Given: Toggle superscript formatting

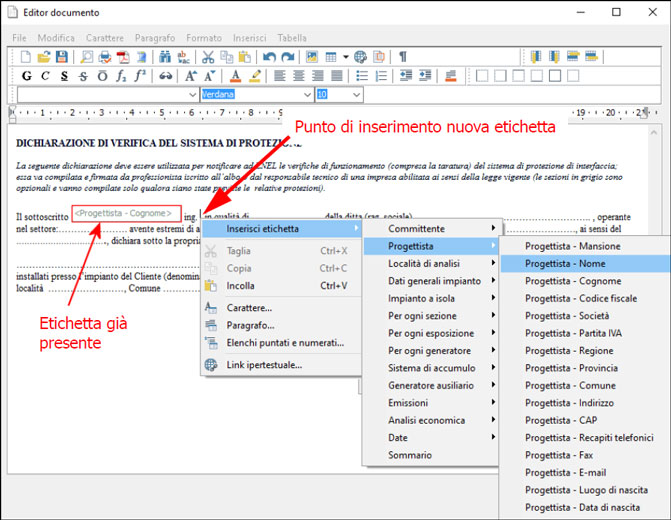Looking at the screenshot, I should coord(140,76).
